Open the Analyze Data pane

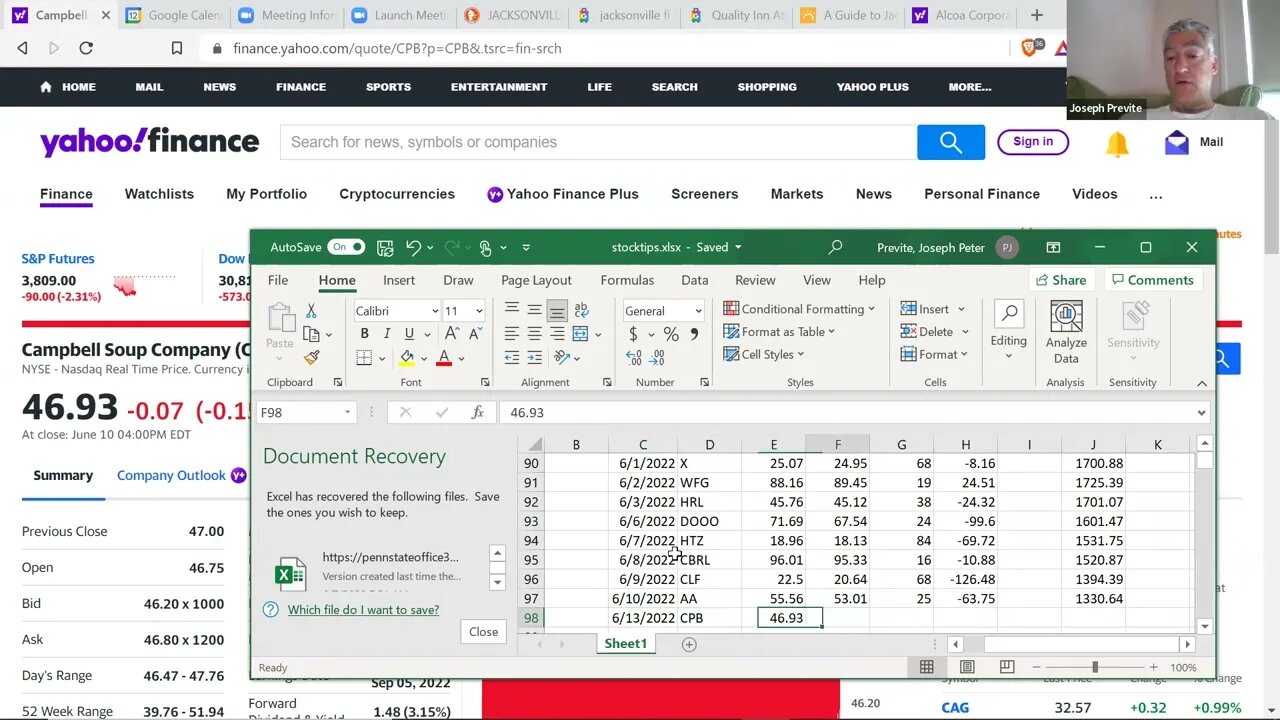tap(1066, 332)
